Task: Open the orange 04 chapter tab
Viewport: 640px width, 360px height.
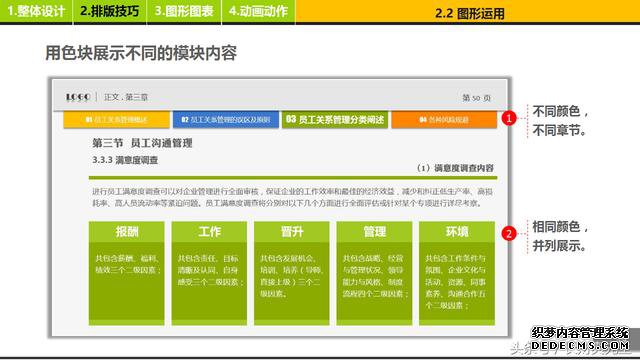Action: click(444, 120)
